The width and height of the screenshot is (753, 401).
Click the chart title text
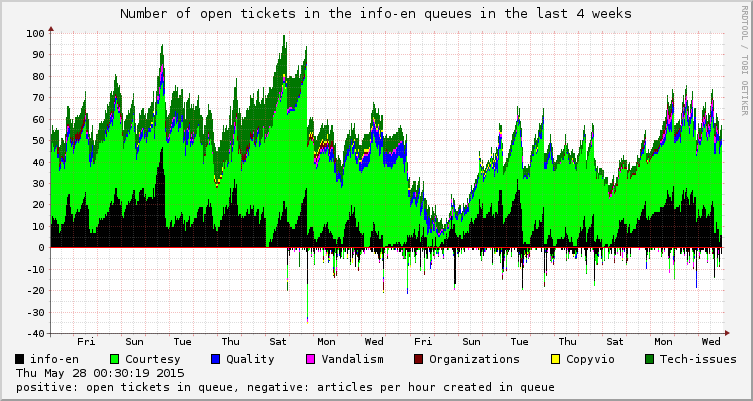pos(376,13)
